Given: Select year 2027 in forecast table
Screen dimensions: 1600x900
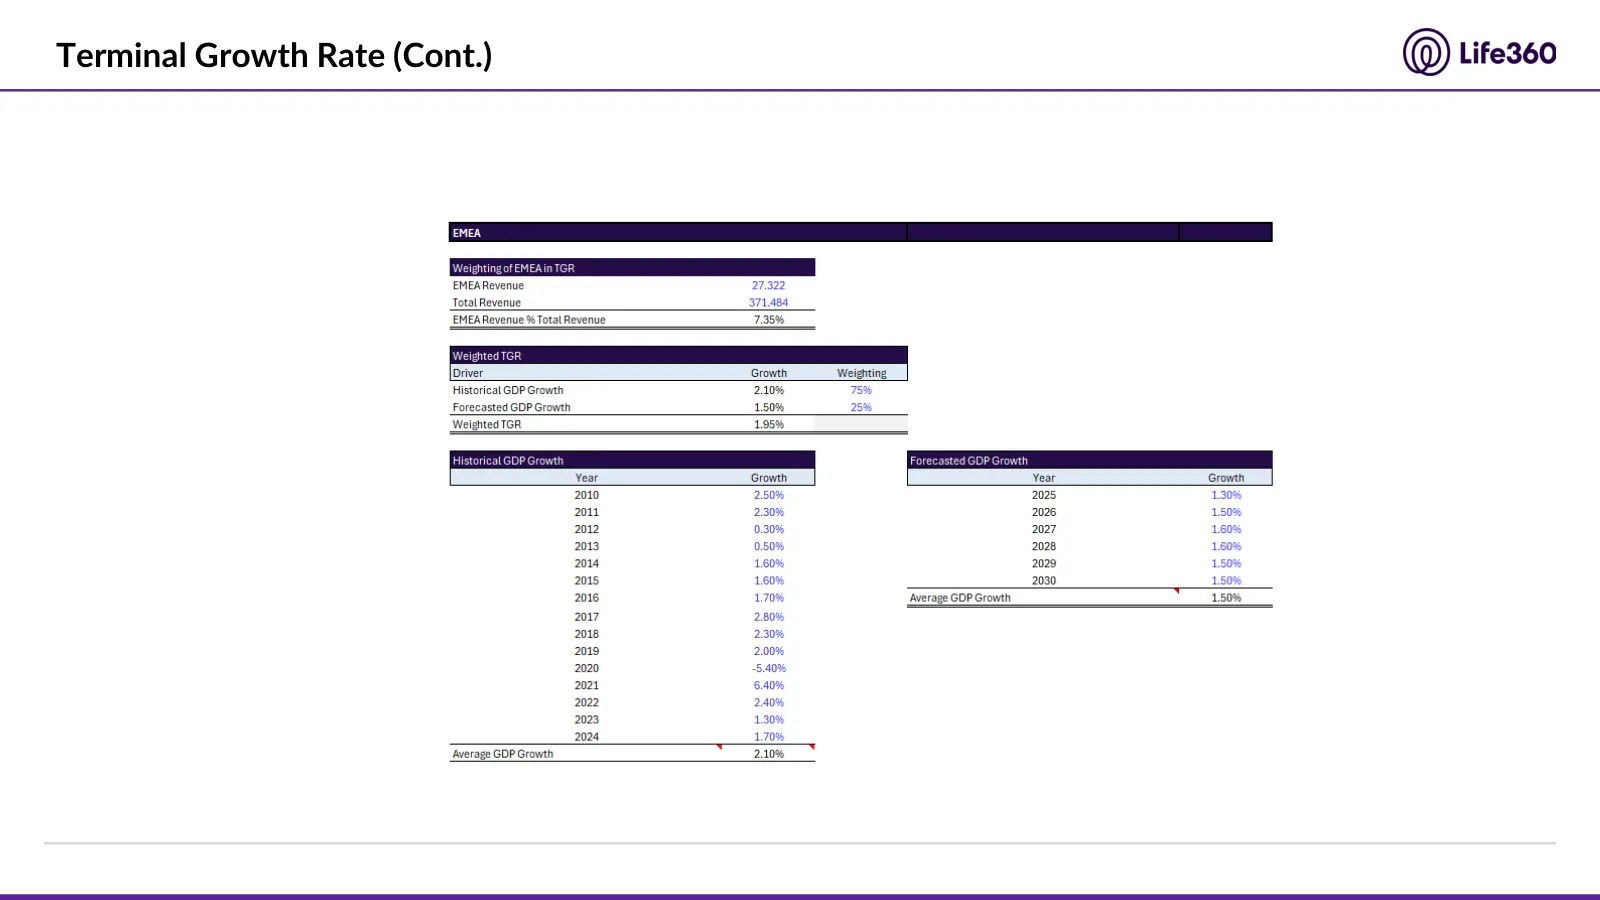Looking at the screenshot, I should pos(1044,529).
